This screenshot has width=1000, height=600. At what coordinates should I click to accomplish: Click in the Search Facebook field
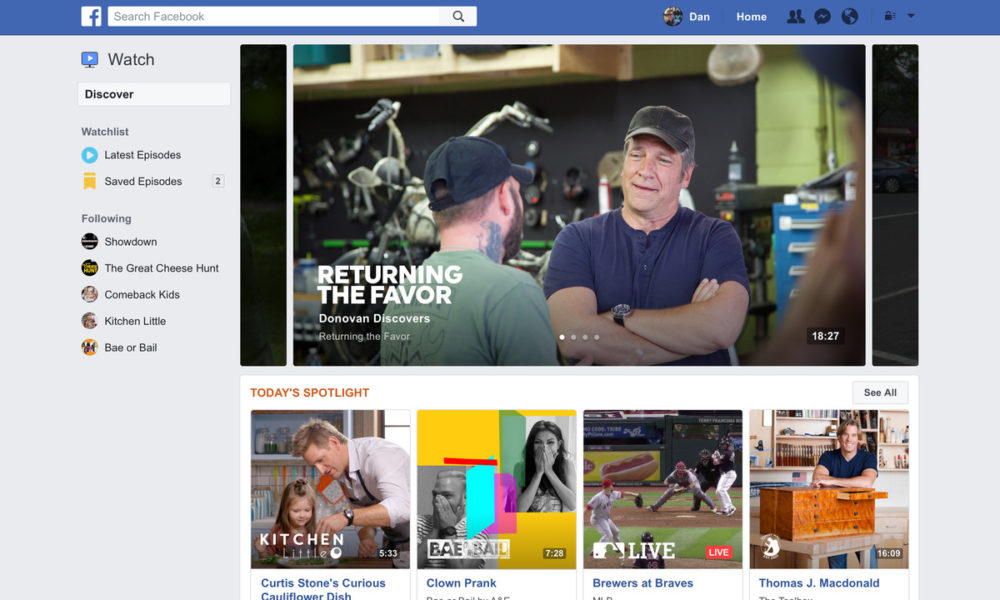pos(275,16)
